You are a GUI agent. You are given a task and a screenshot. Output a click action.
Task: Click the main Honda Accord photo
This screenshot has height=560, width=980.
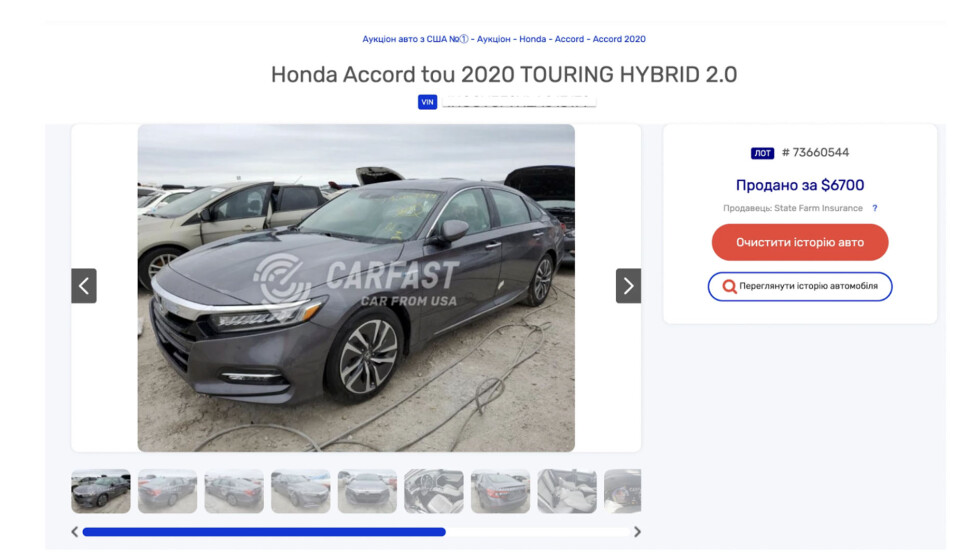pyautogui.click(x=356, y=288)
